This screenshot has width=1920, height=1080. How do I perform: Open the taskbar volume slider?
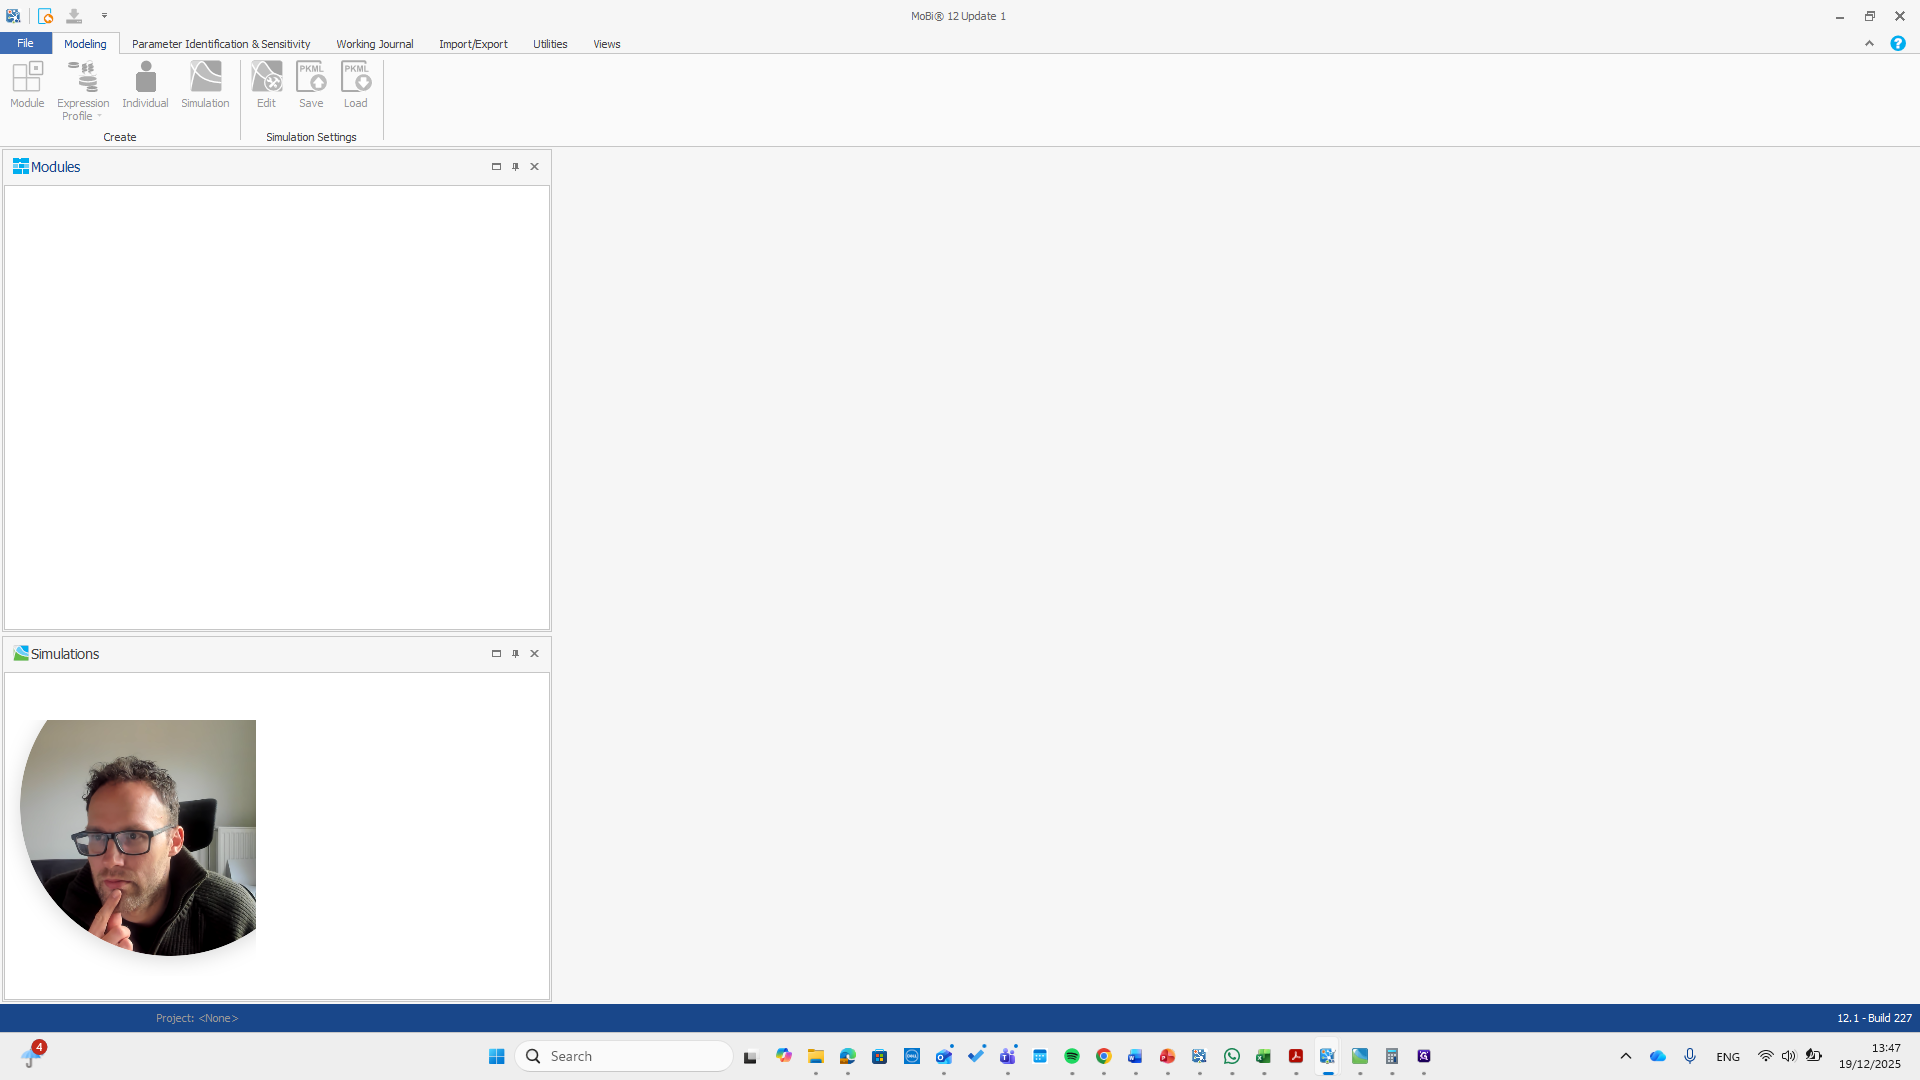click(x=1788, y=1055)
